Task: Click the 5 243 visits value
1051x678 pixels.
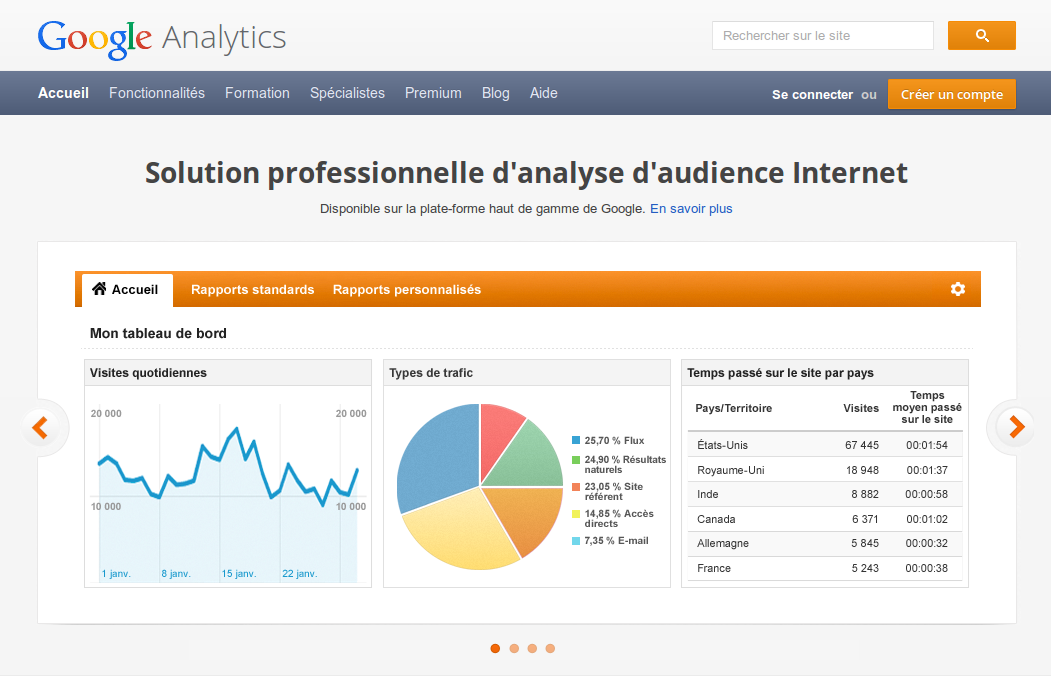Action: point(865,567)
